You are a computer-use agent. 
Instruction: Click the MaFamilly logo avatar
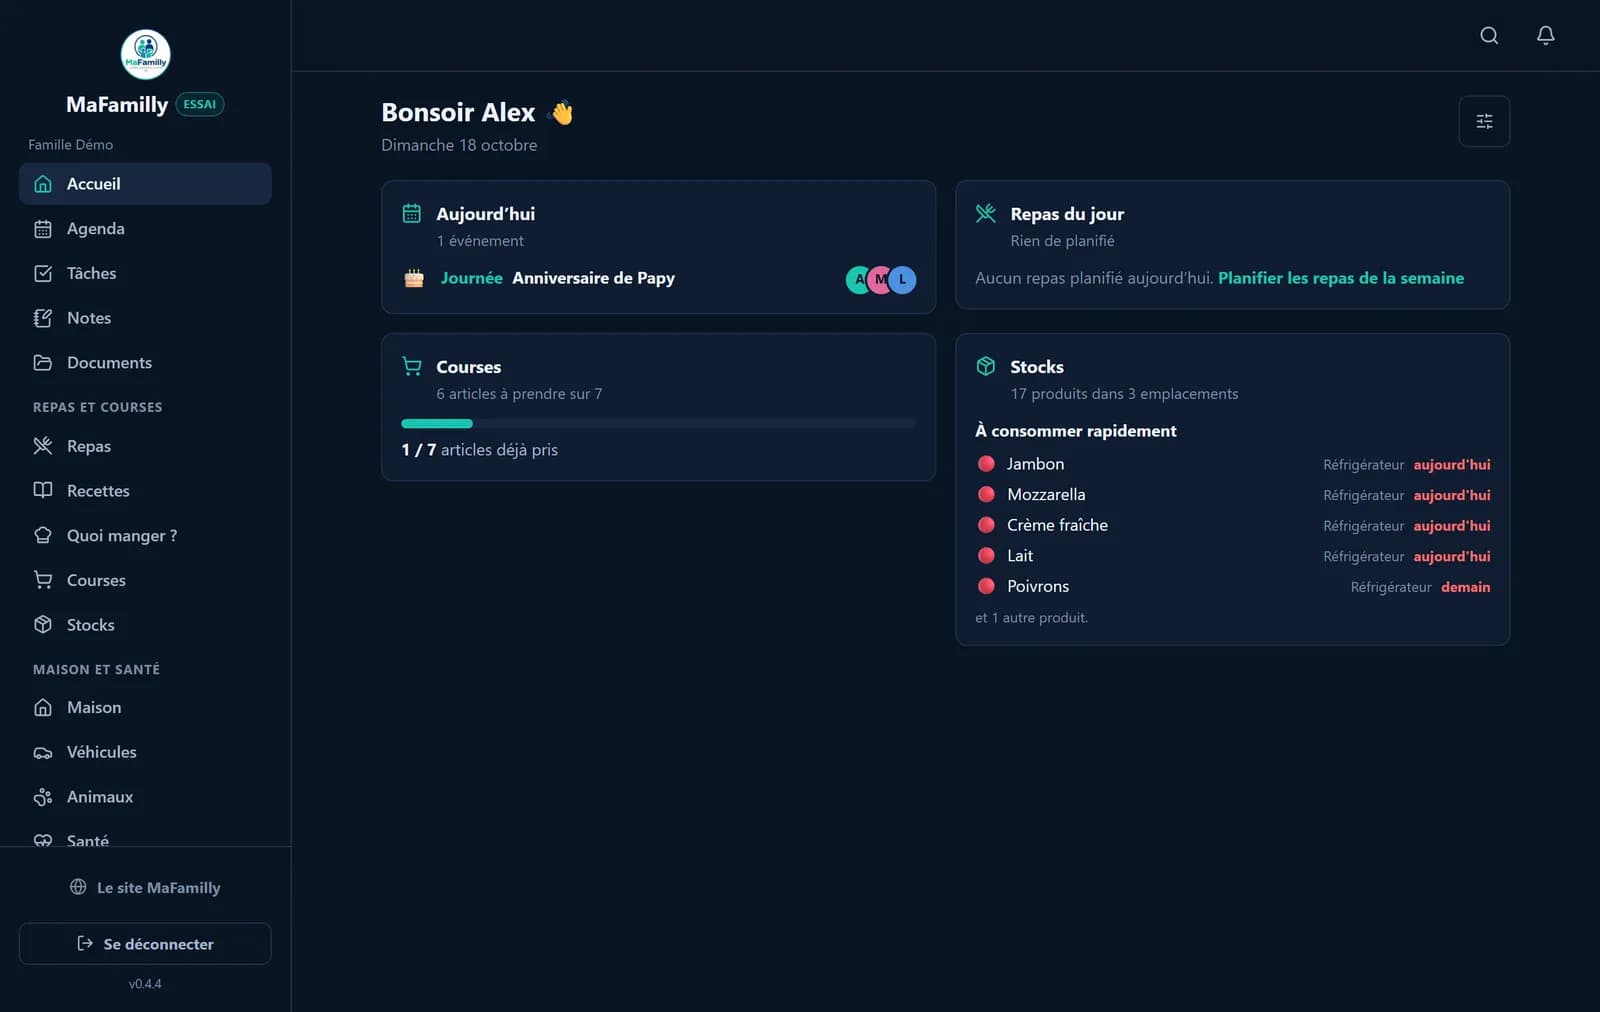click(145, 54)
